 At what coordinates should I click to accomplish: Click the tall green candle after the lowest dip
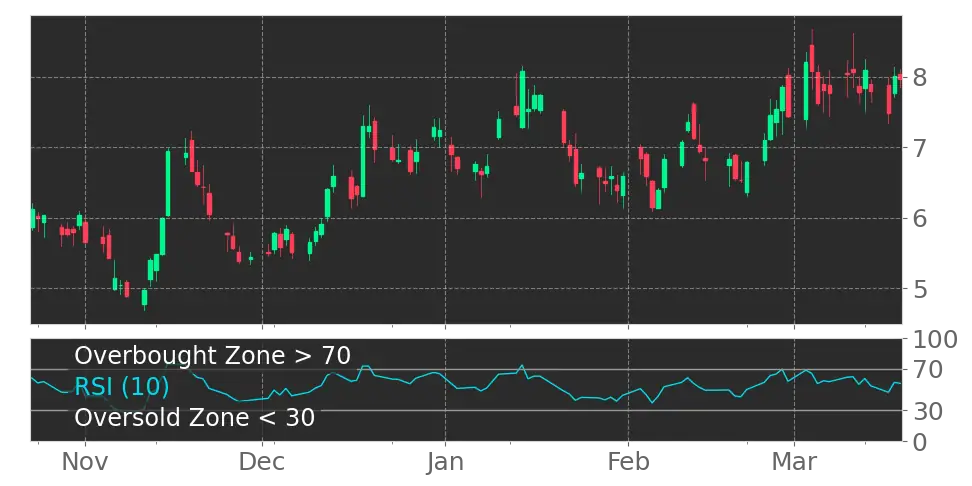pos(168,183)
